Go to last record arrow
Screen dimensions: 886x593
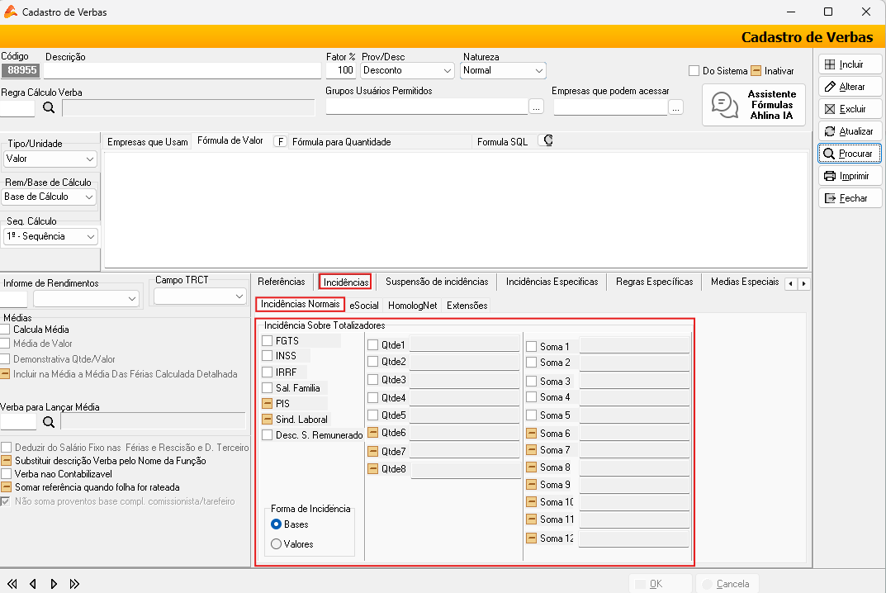point(75,584)
